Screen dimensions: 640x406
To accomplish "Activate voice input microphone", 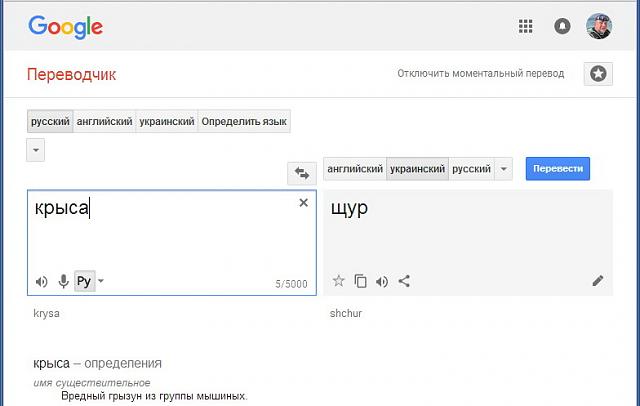I will pyautogui.click(x=63, y=281).
